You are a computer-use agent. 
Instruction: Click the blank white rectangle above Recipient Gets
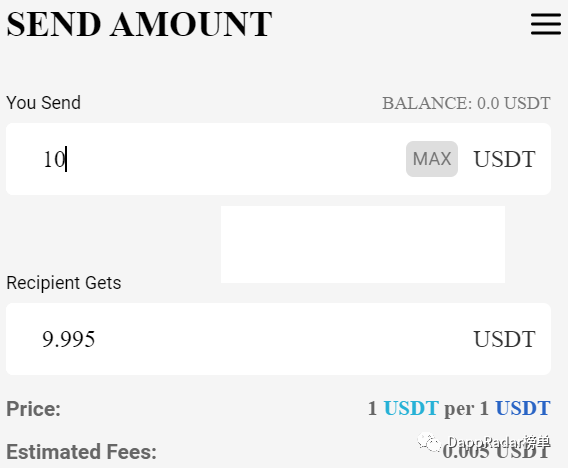click(x=363, y=245)
